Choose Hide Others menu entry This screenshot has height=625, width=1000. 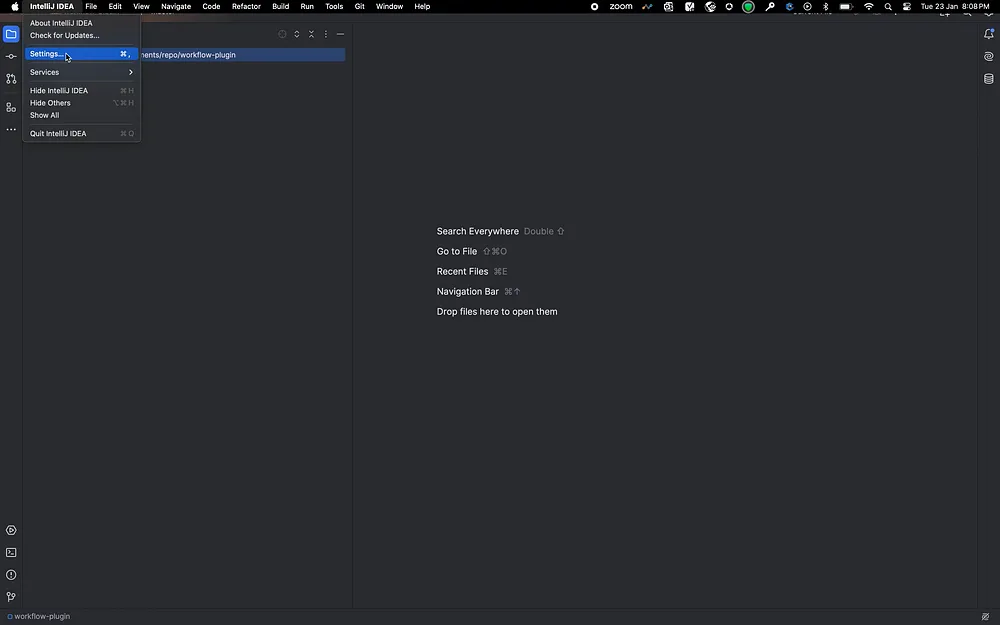(x=81, y=103)
